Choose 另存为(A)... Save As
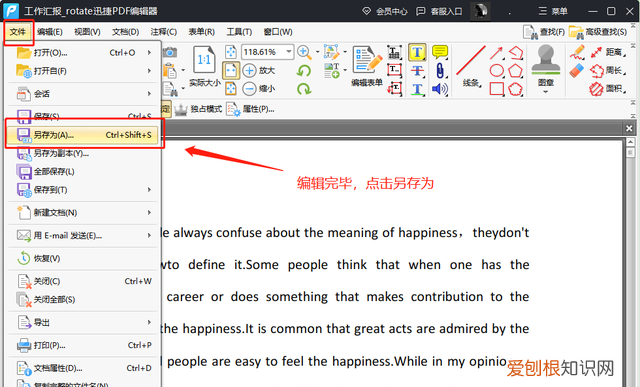This screenshot has width=640, height=387. click(82, 135)
